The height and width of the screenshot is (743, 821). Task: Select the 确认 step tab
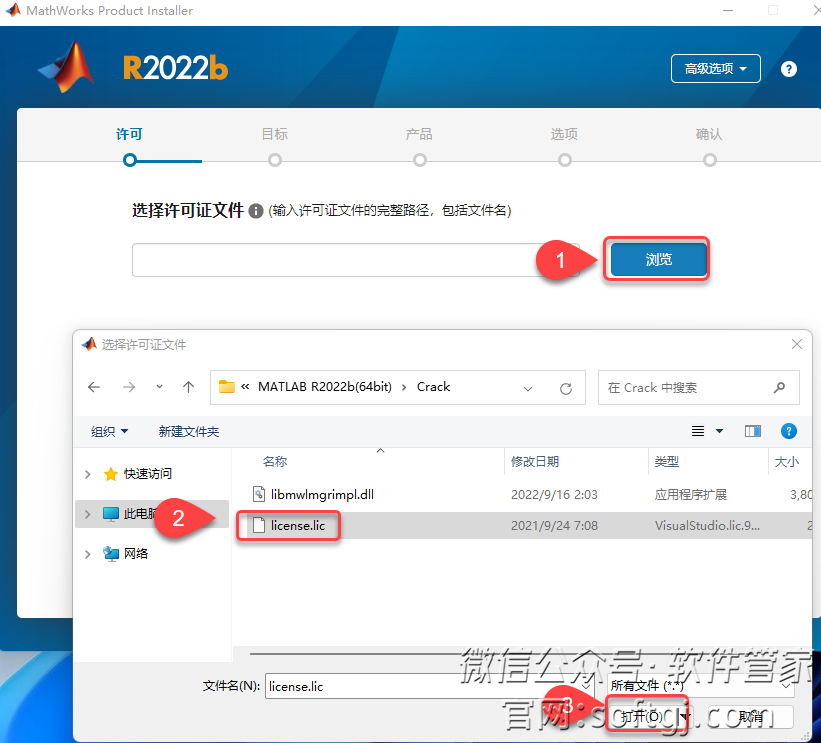(x=709, y=134)
